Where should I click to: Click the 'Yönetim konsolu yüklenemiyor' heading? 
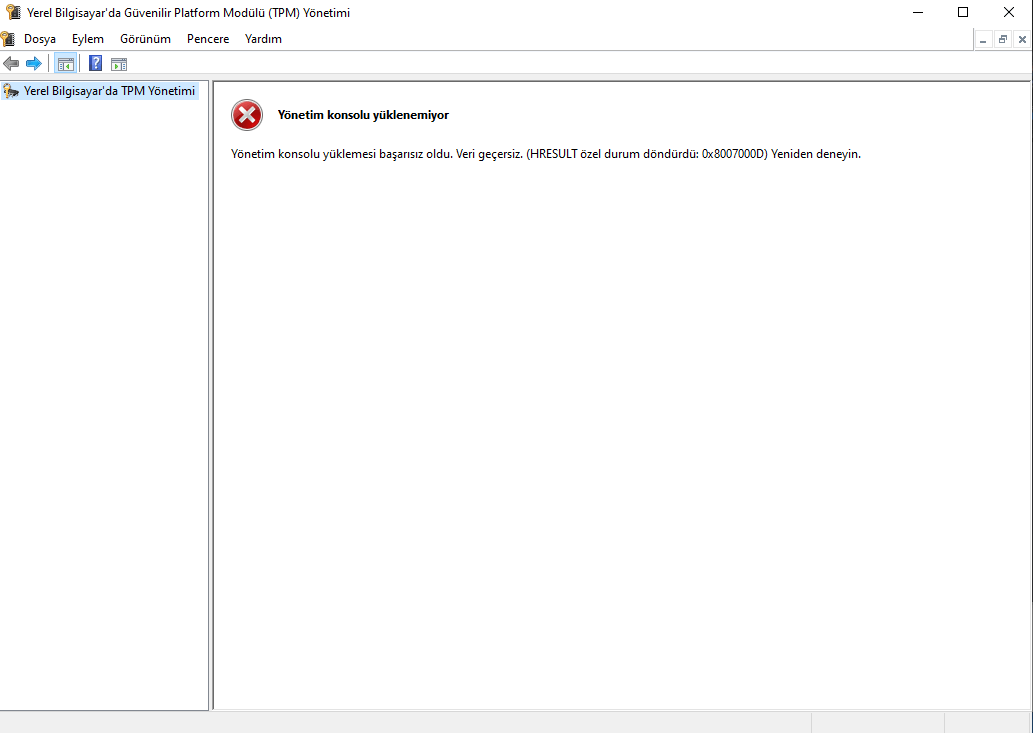pos(363,115)
